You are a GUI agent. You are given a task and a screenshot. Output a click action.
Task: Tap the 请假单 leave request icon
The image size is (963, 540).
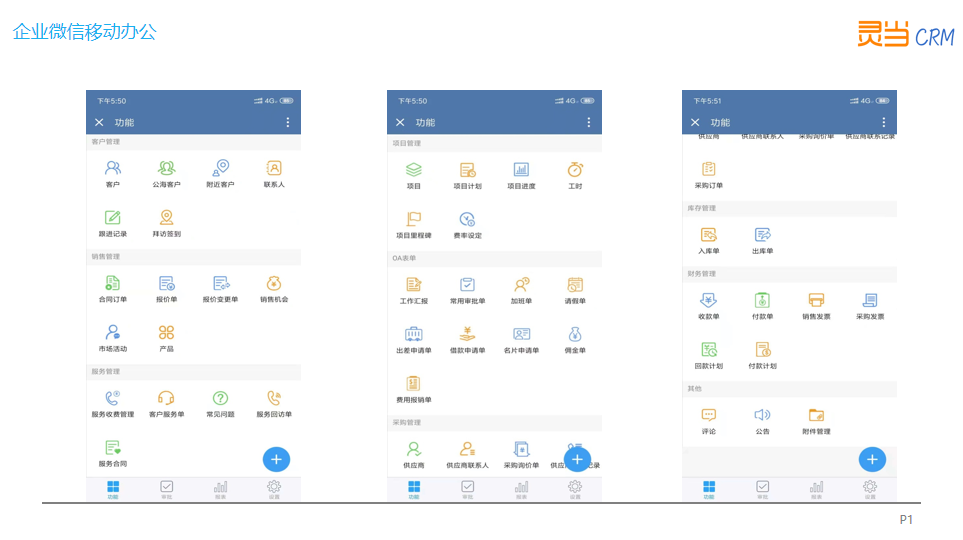575,284
